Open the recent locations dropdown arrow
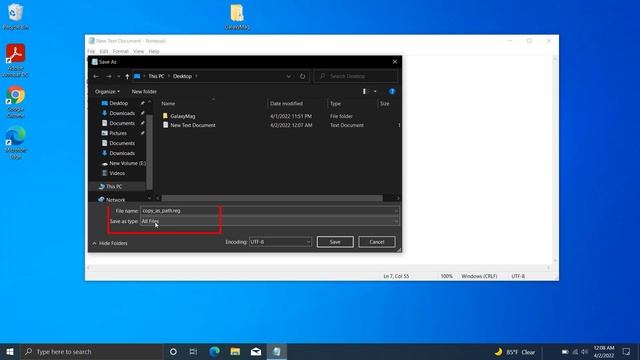This screenshot has height=360, width=640. click(x=118, y=76)
